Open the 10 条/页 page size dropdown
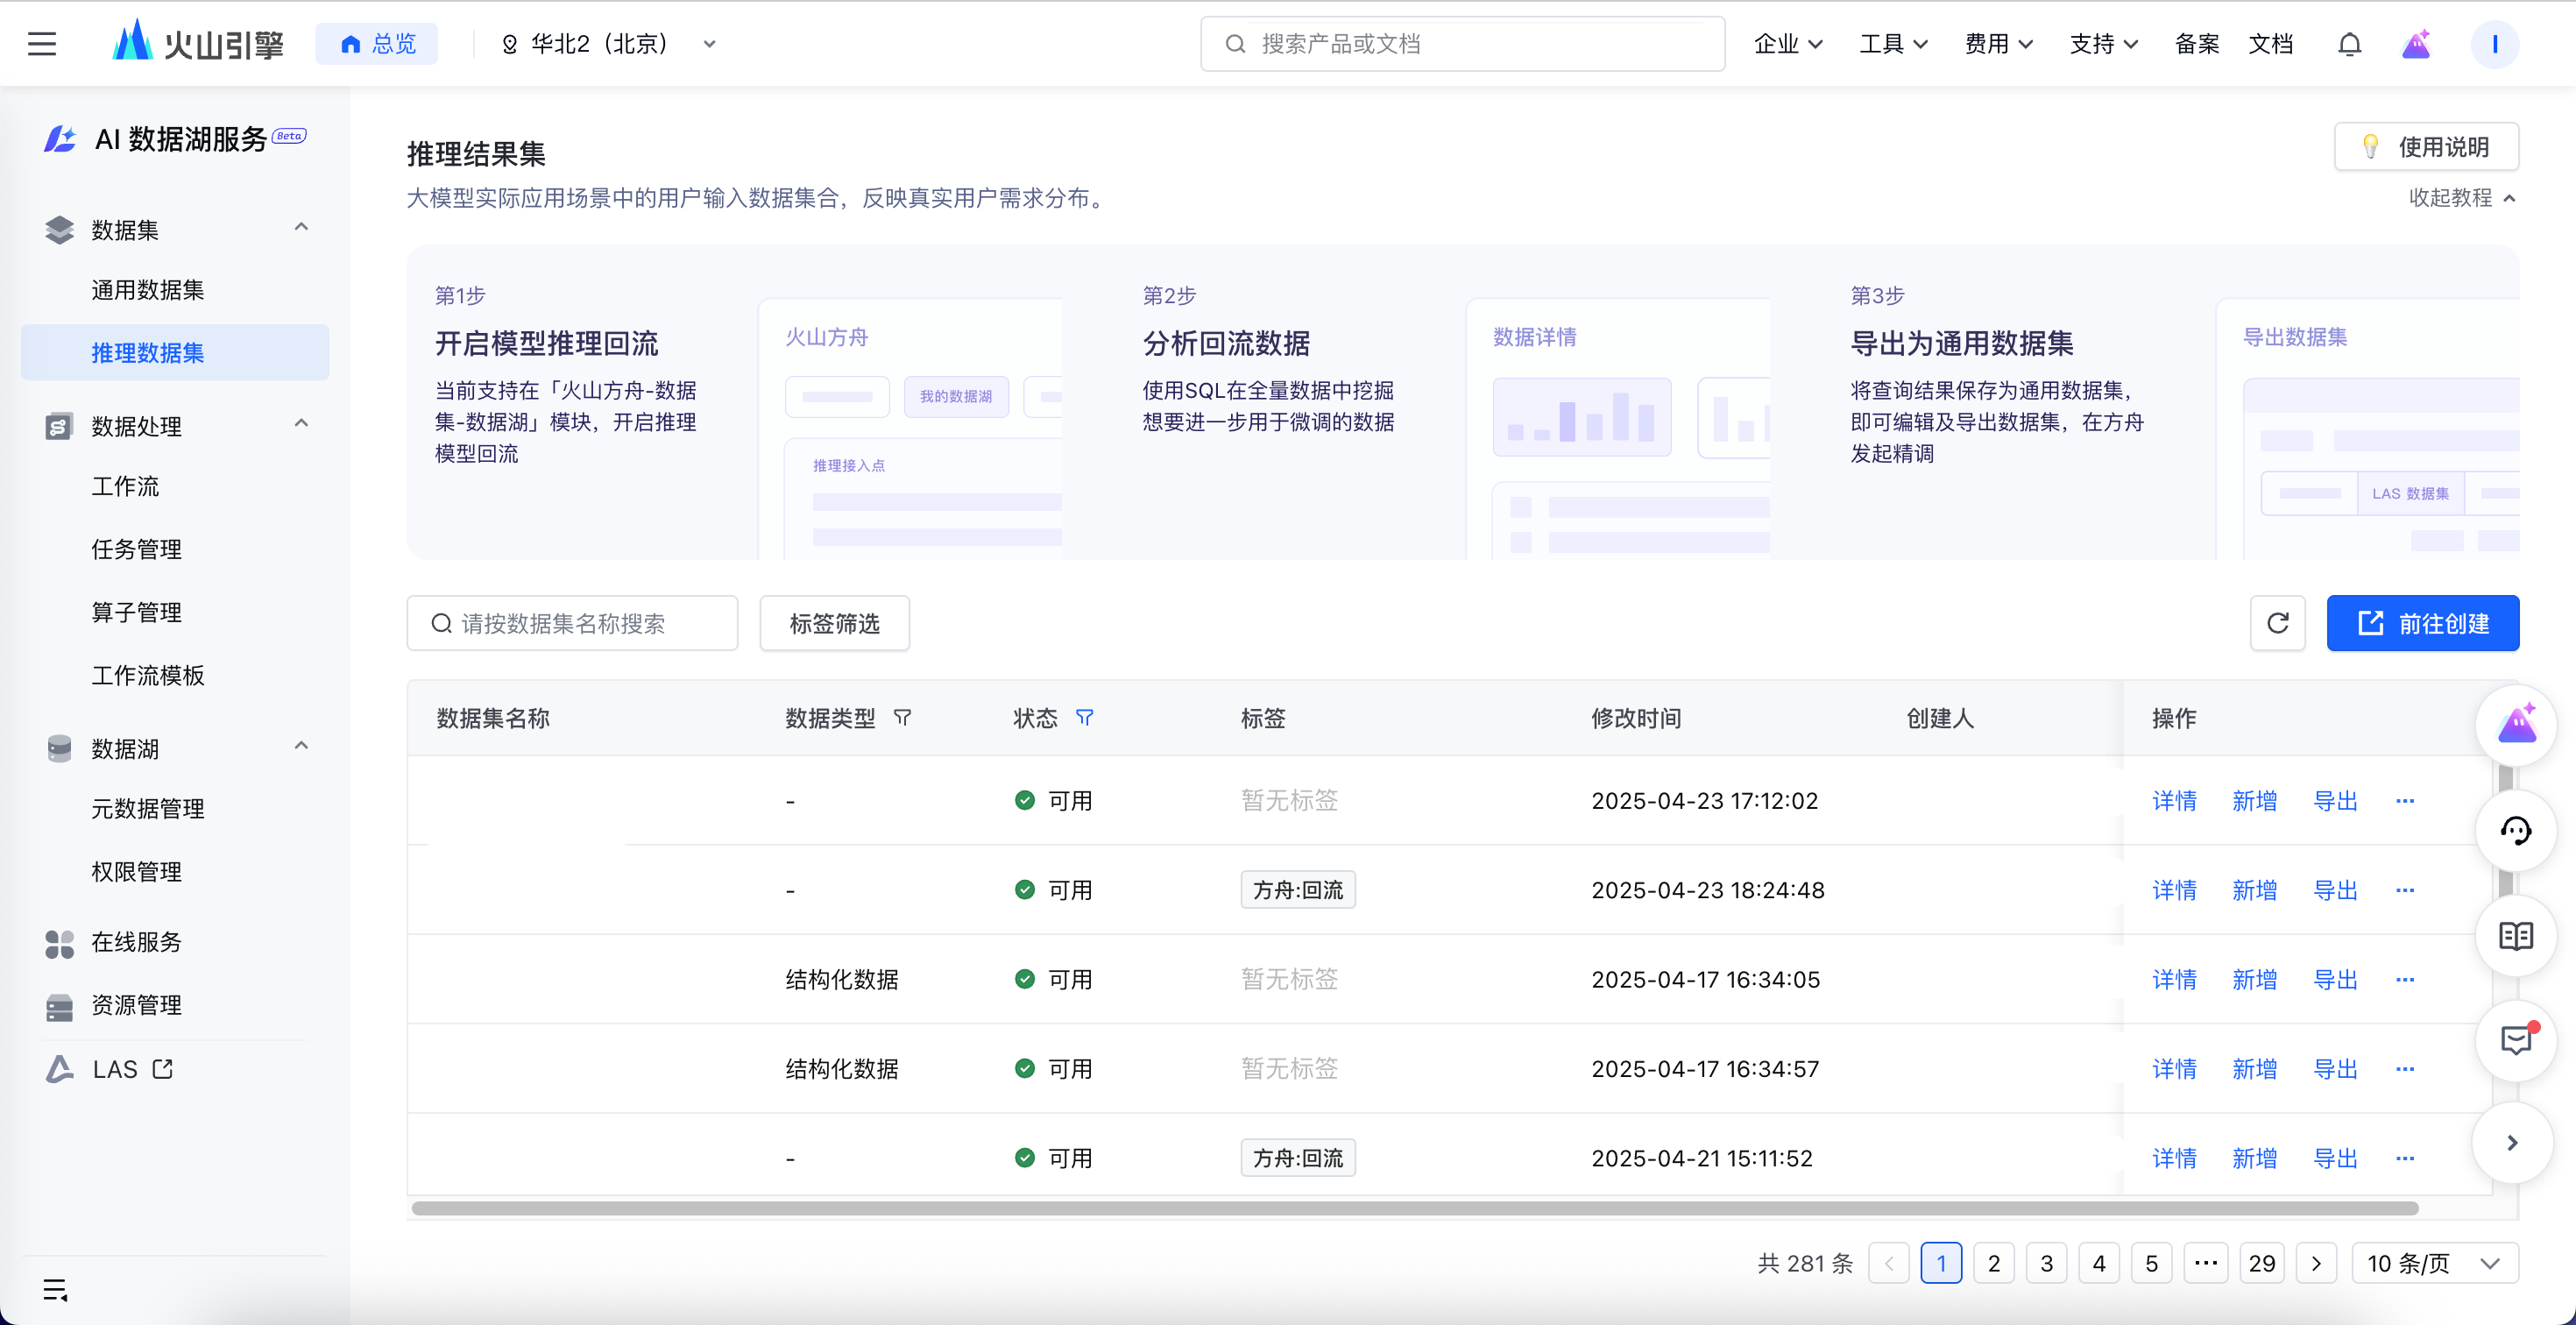 (x=2433, y=1263)
